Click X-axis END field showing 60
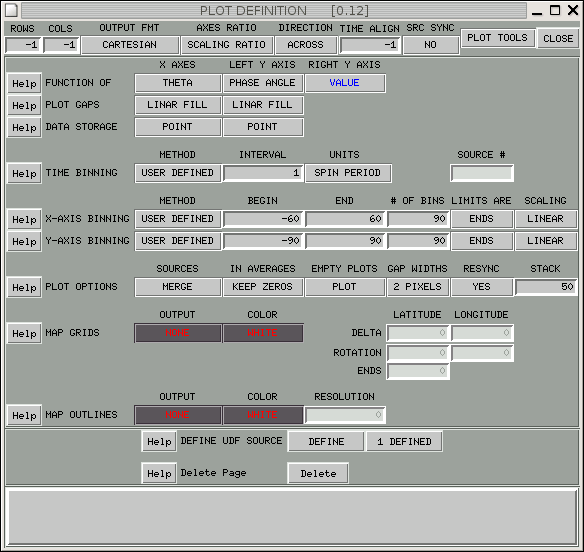Viewport: 584px width, 552px height. [345, 219]
